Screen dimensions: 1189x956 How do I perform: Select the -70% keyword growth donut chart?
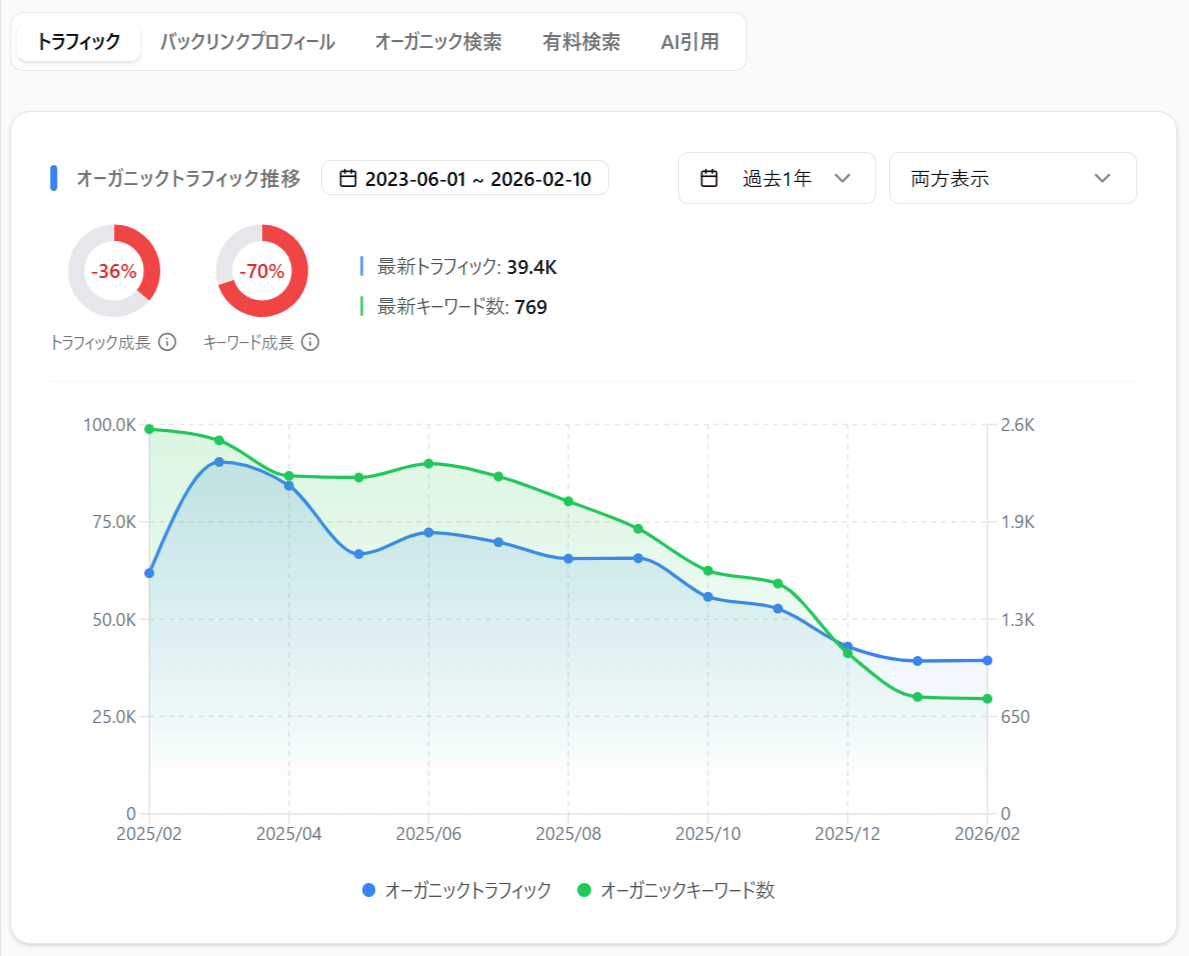pos(261,271)
